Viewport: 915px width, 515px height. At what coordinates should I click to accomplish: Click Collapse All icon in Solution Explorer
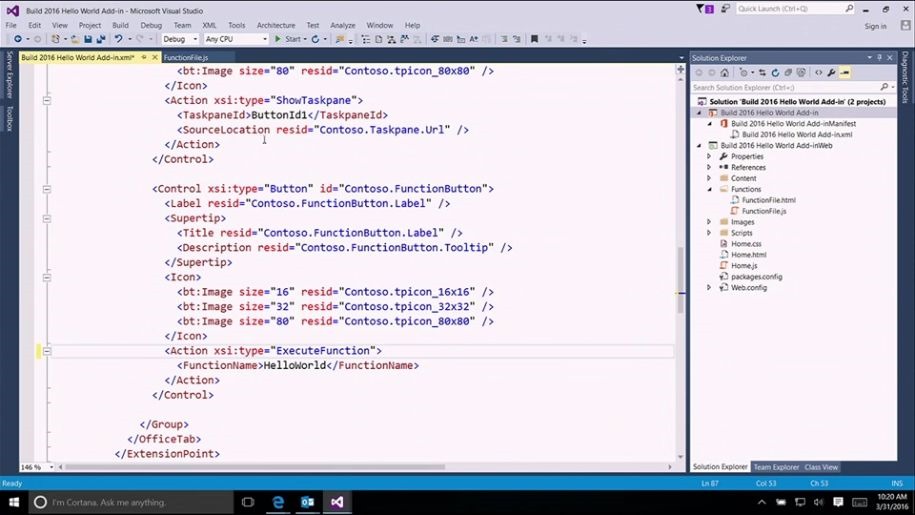coord(788,73)
